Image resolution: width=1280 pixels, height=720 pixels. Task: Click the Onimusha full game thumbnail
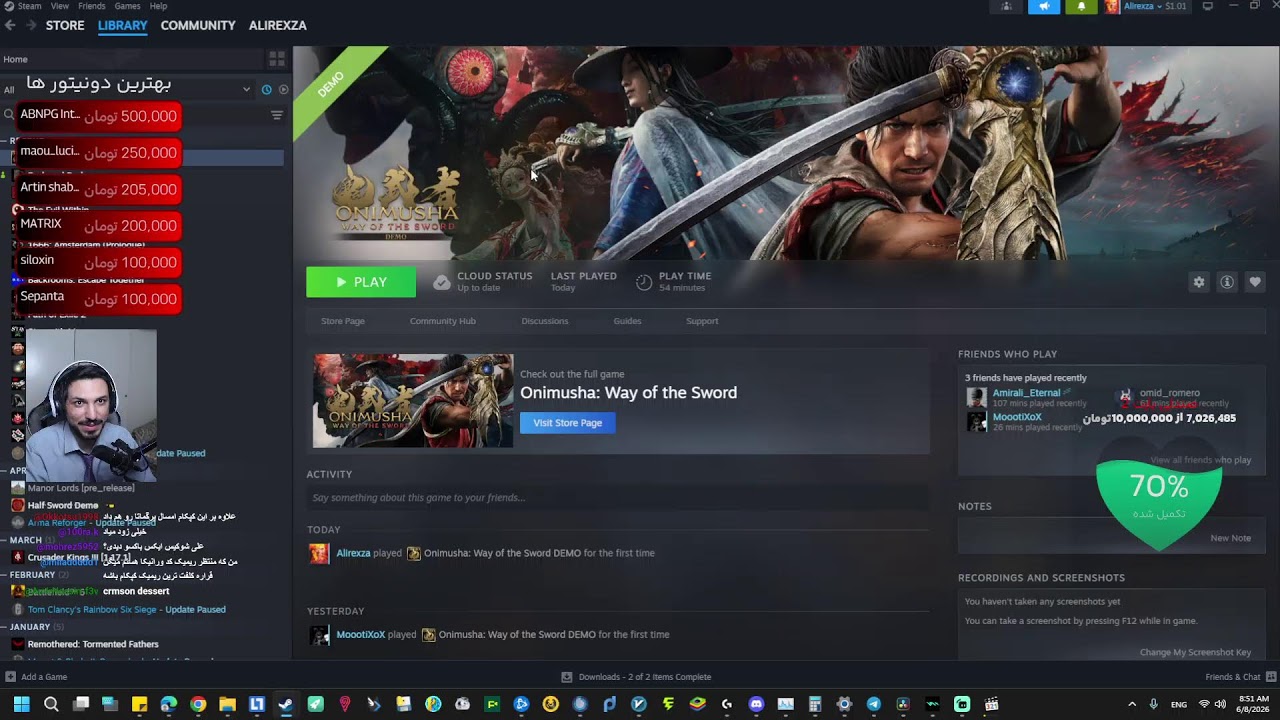[413, 401]
